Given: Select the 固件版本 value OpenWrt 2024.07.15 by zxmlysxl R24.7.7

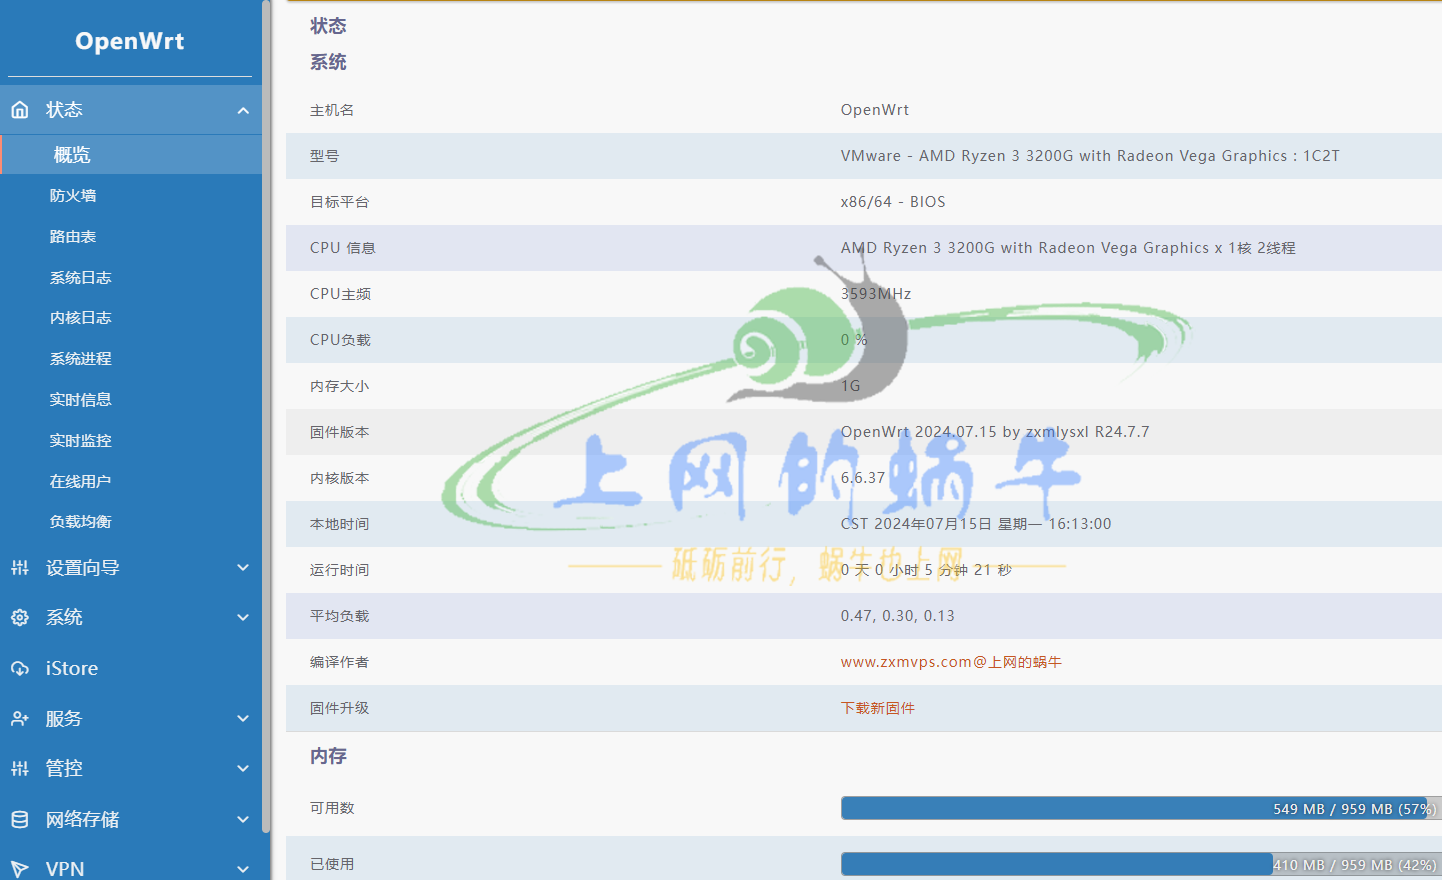Looking at the screenshot, I should (x=995, y=432).
